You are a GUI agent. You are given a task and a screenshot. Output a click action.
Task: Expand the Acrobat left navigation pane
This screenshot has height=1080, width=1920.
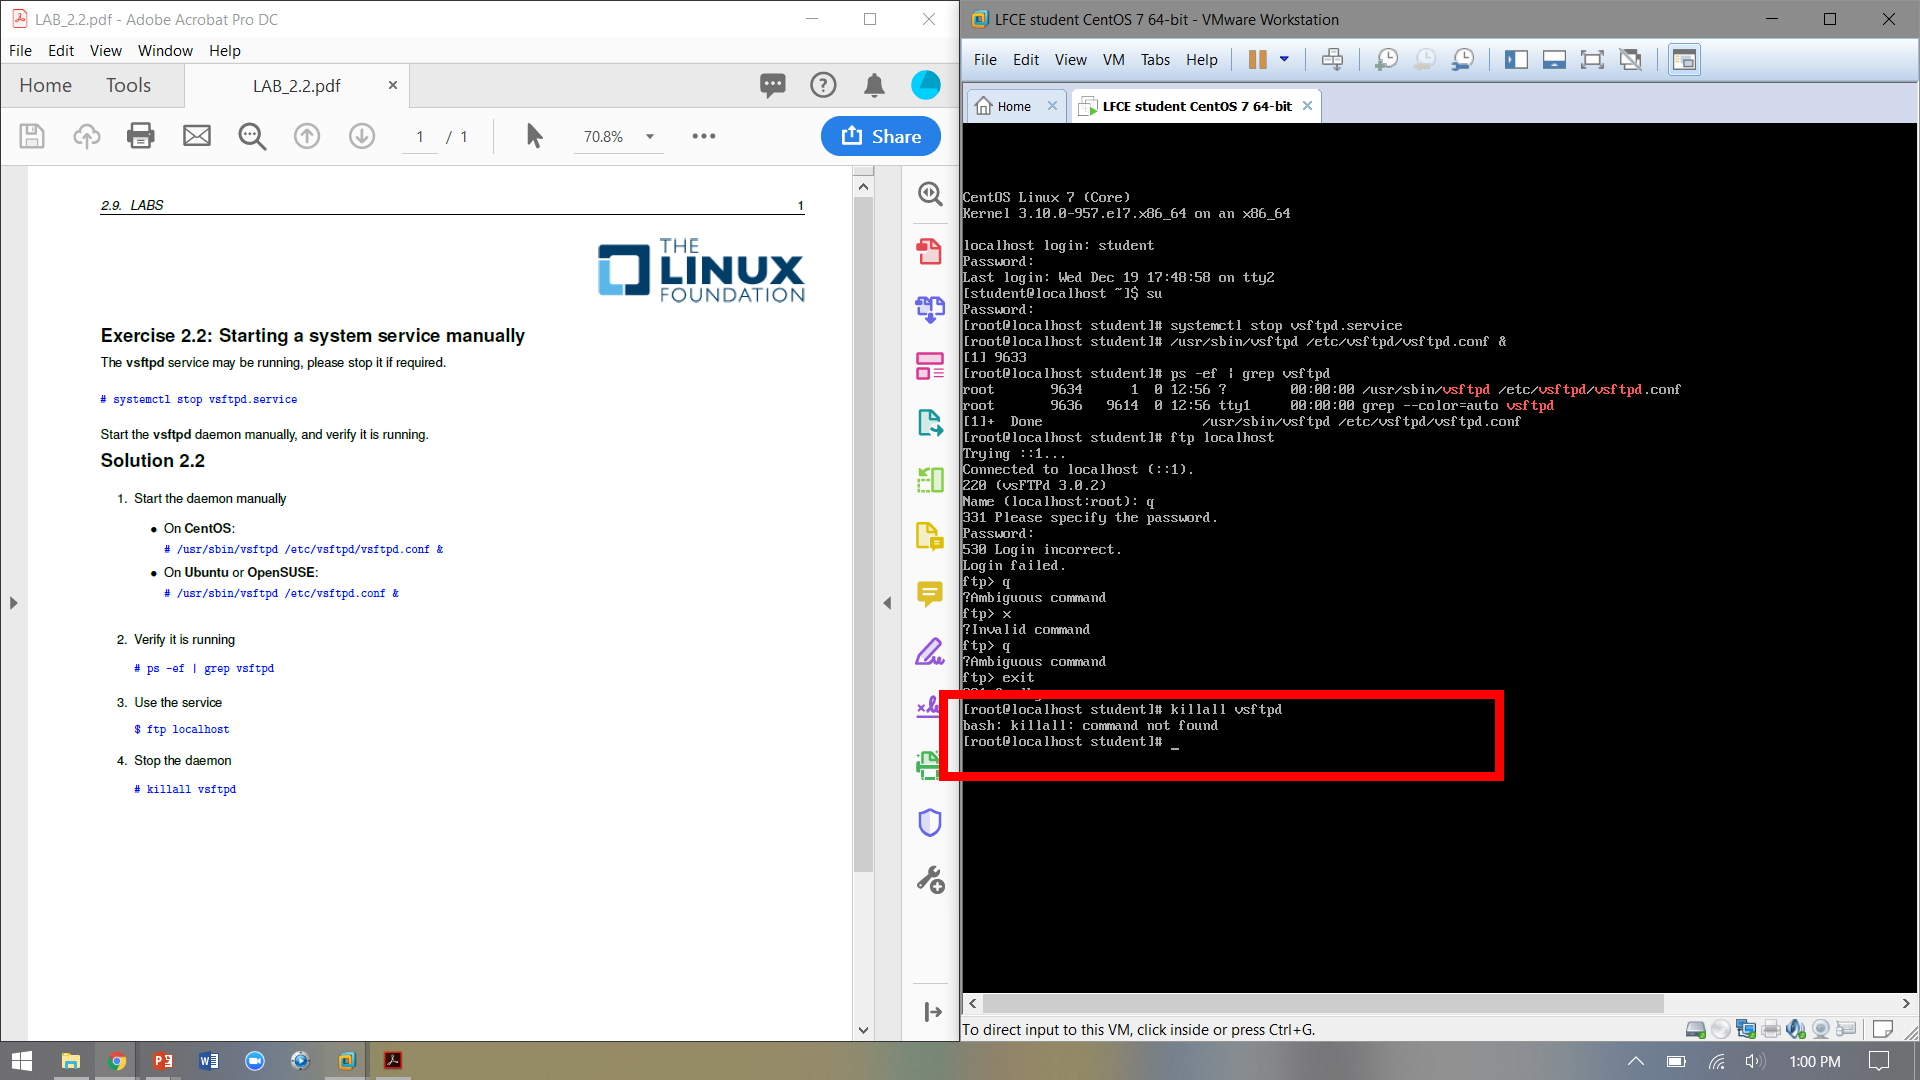13,603
